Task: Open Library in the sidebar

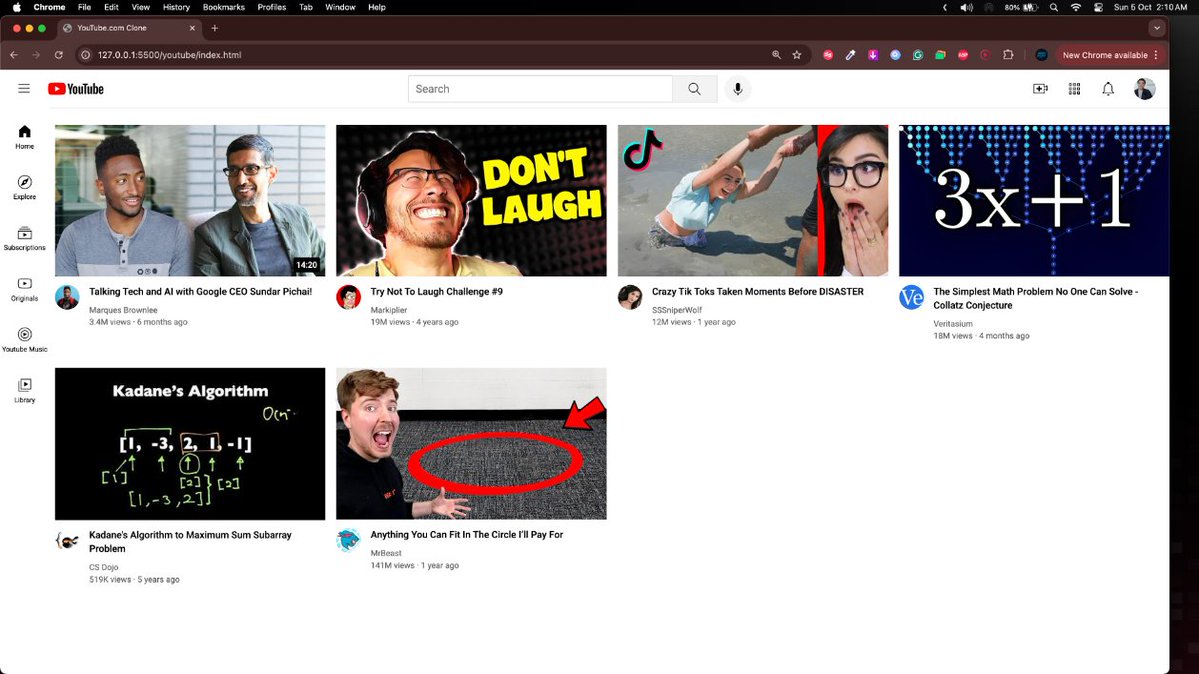Action: click(x=24, y=390)
